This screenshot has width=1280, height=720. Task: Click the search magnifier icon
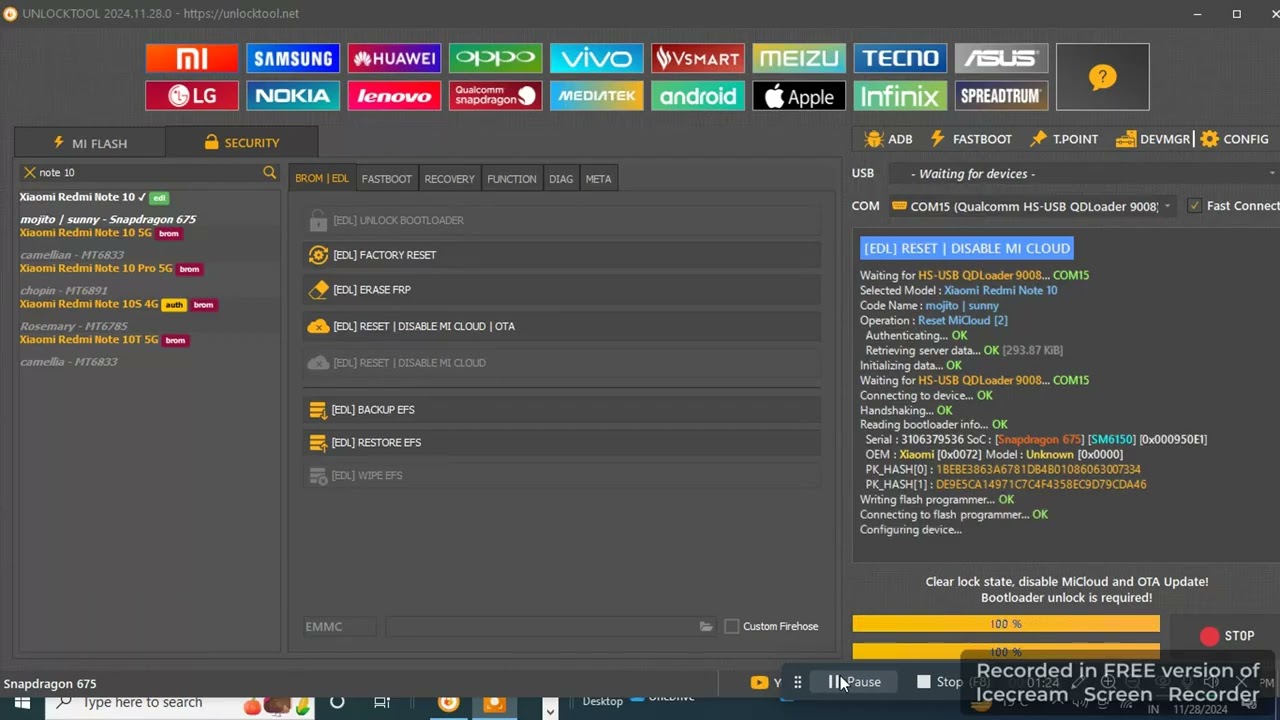269,172
